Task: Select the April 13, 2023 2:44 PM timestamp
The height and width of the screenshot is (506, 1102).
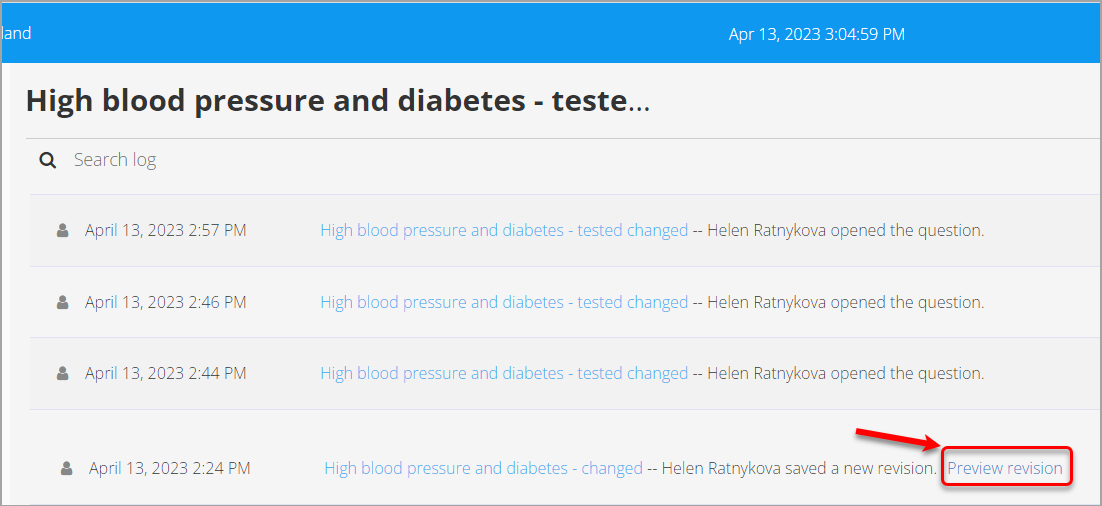Action: click(166, 373)
